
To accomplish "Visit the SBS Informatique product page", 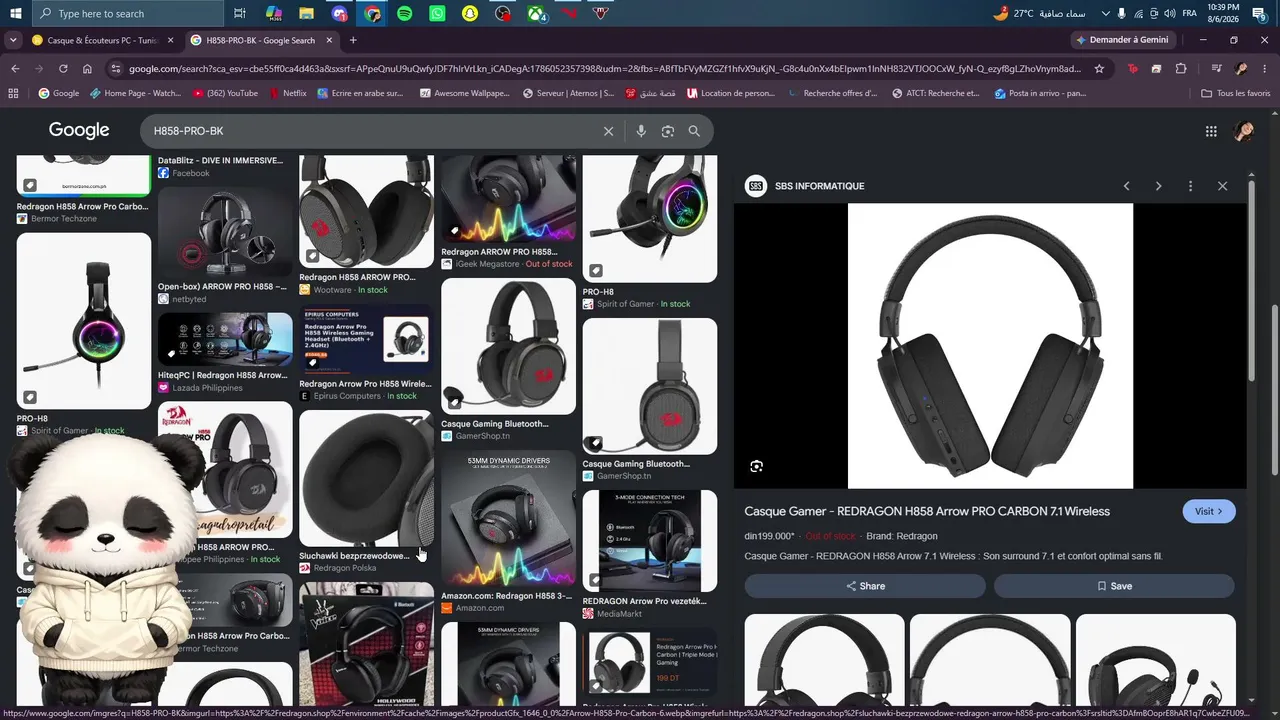I will (x=1209, y=511).
